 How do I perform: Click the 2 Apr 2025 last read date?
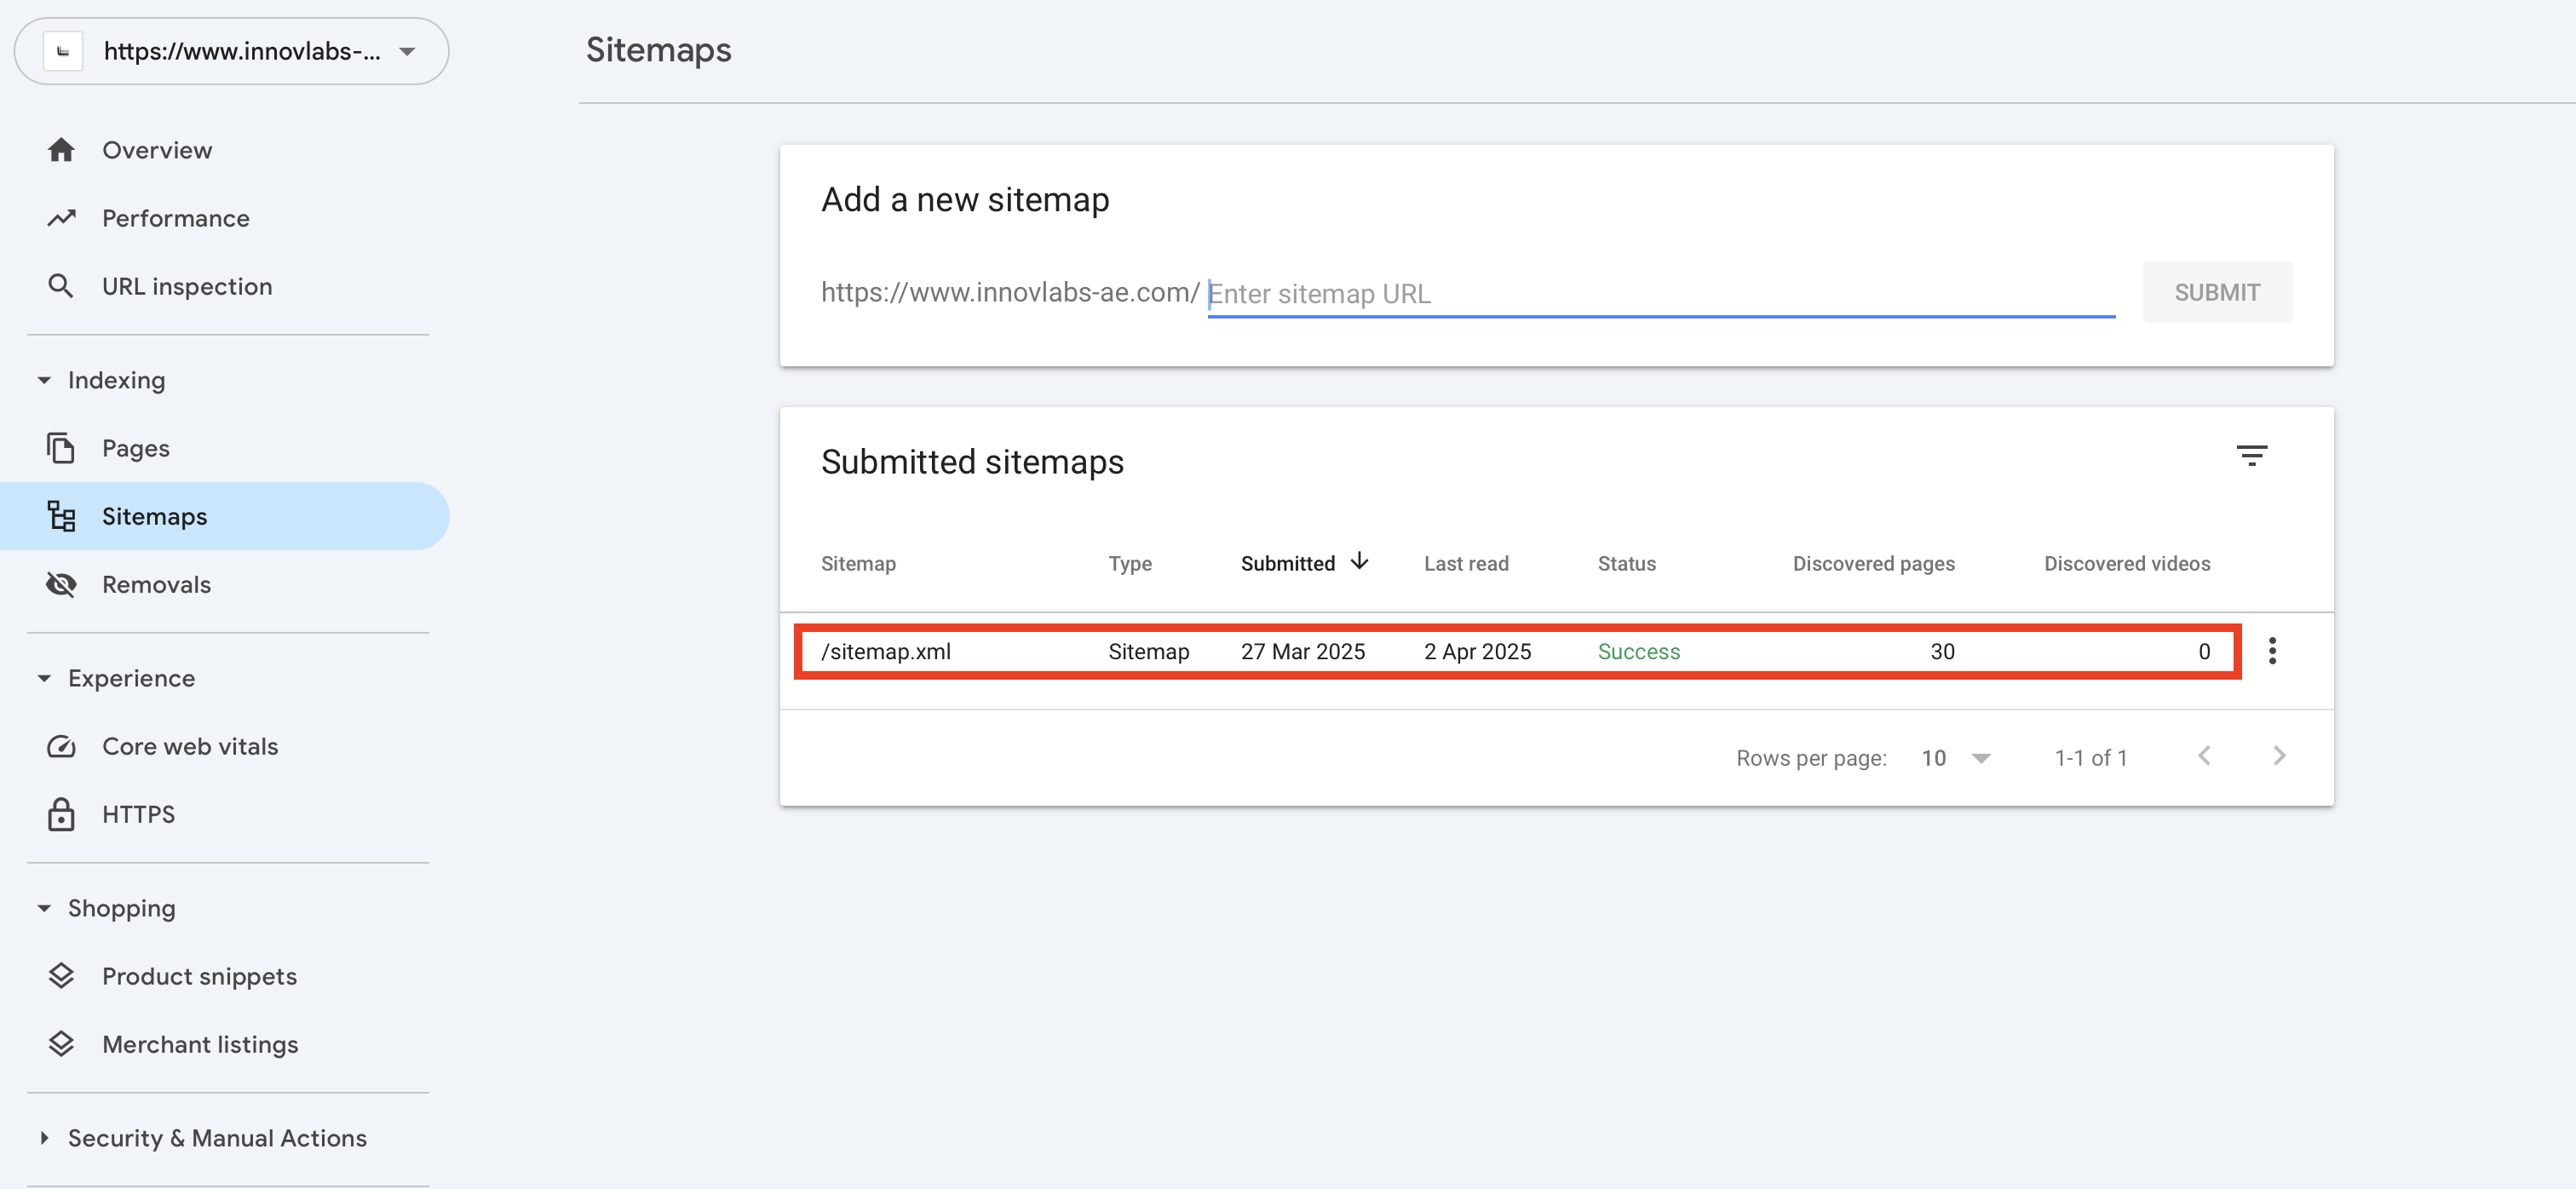coord(1477,651)
